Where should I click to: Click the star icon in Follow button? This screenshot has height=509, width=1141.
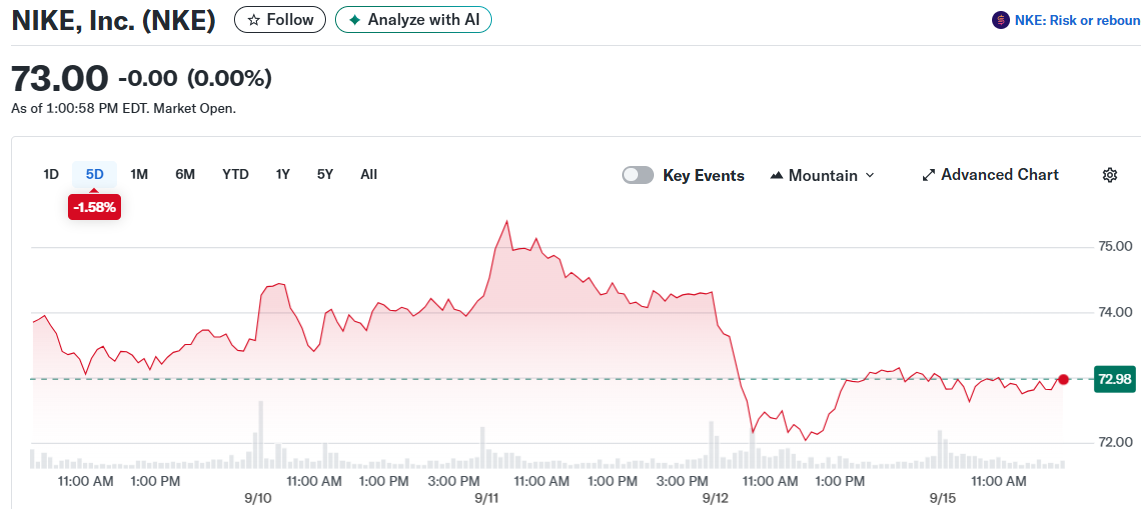[x=254, y=20]
